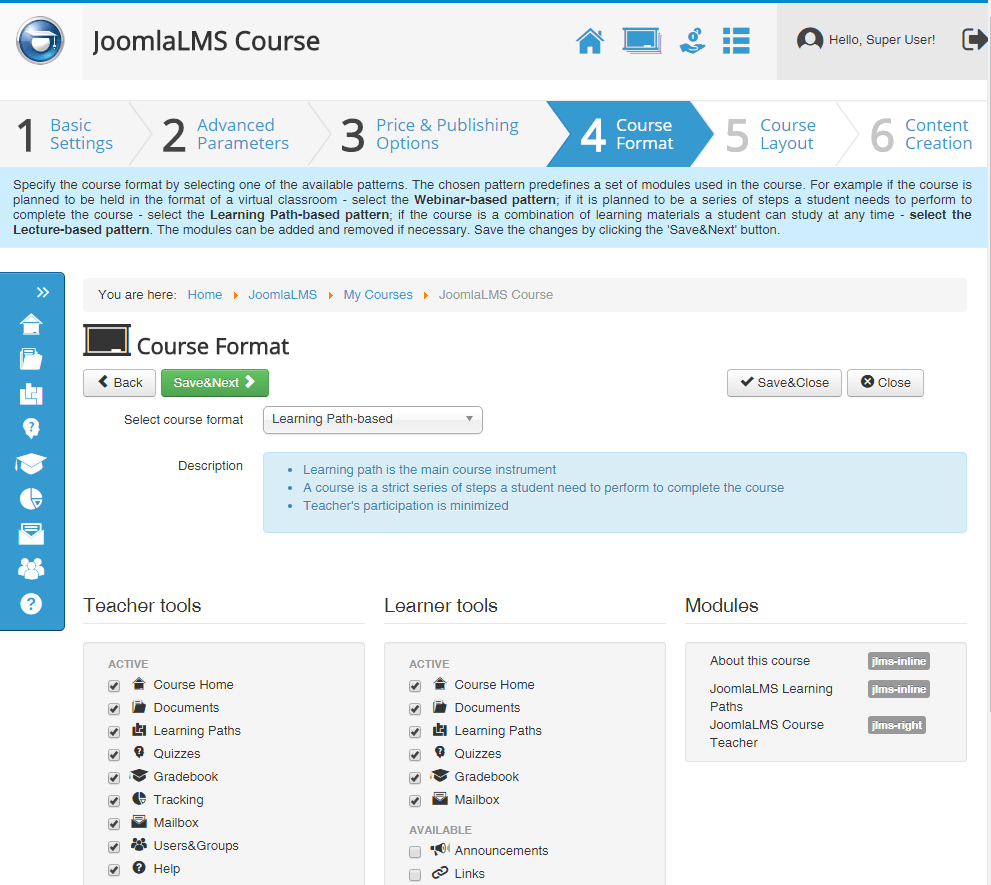
Task: Uncheck Teacher tools Tracking
Action: [x=114, y=801]
